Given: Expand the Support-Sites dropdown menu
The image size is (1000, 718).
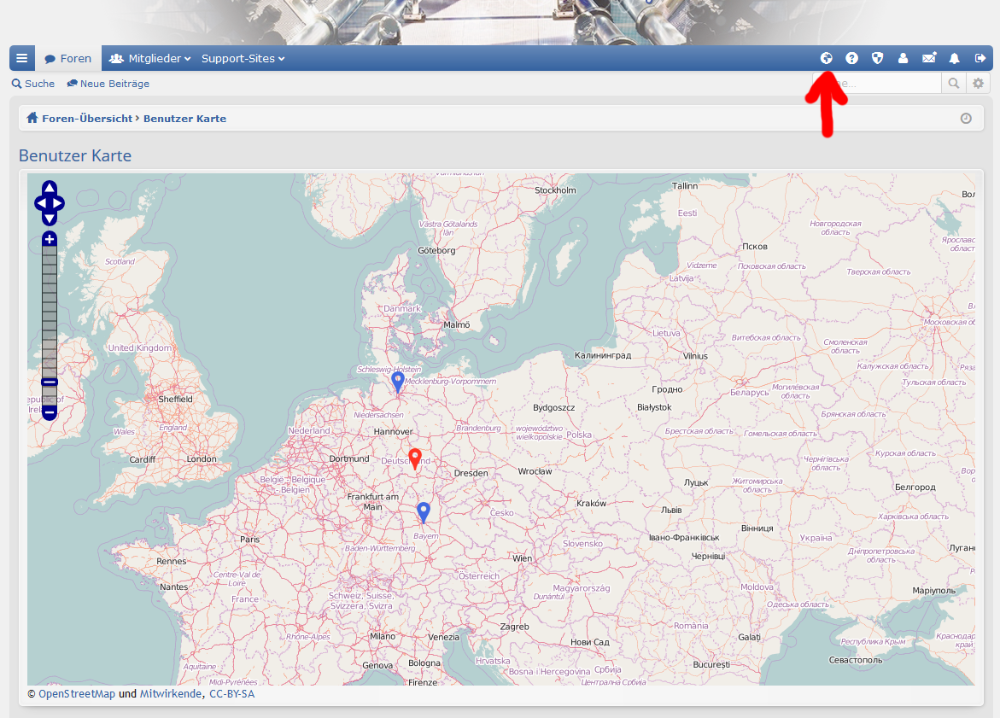Looking at the screenshot, I should tap(243, 58).
